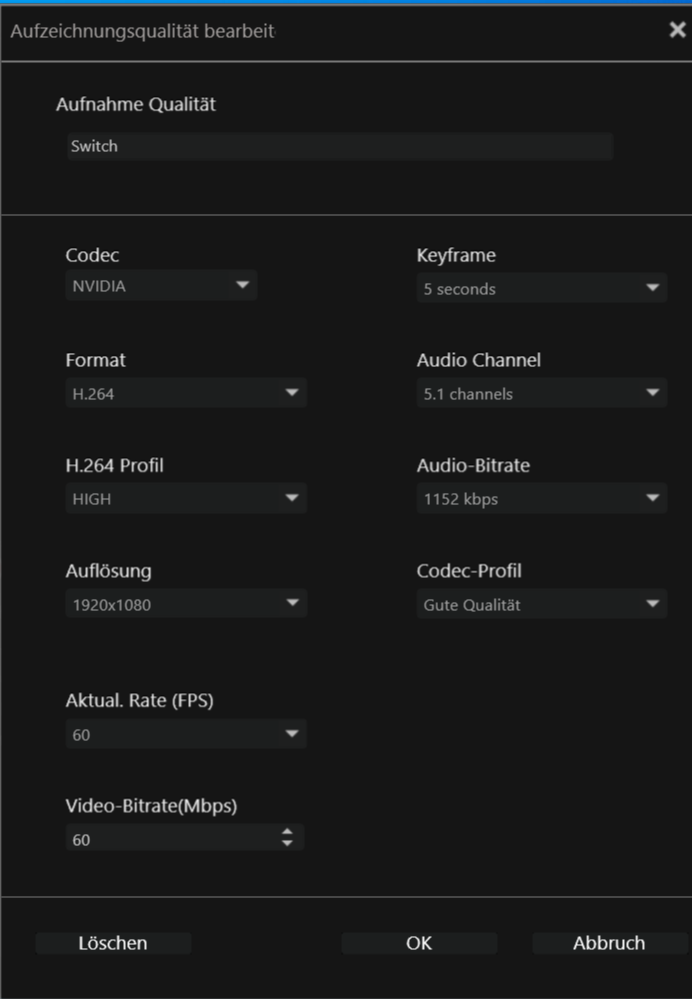692x999 pixels.
Task: Click the Codec-Profil dropdown arrow icon
Action: [652, 604]
